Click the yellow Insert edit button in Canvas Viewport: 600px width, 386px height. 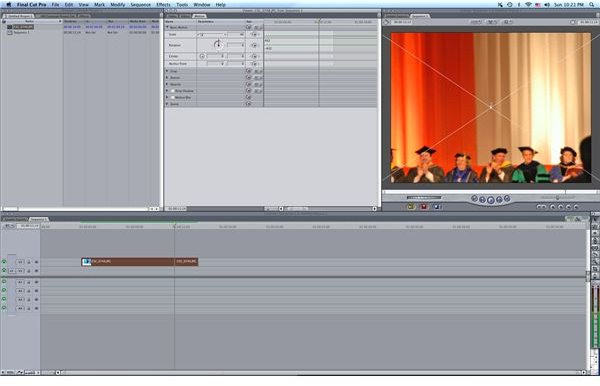[x=411, y=207]
